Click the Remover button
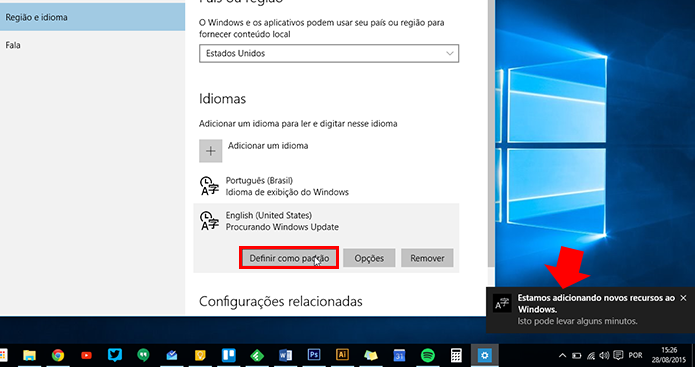 tap(427, 258)
